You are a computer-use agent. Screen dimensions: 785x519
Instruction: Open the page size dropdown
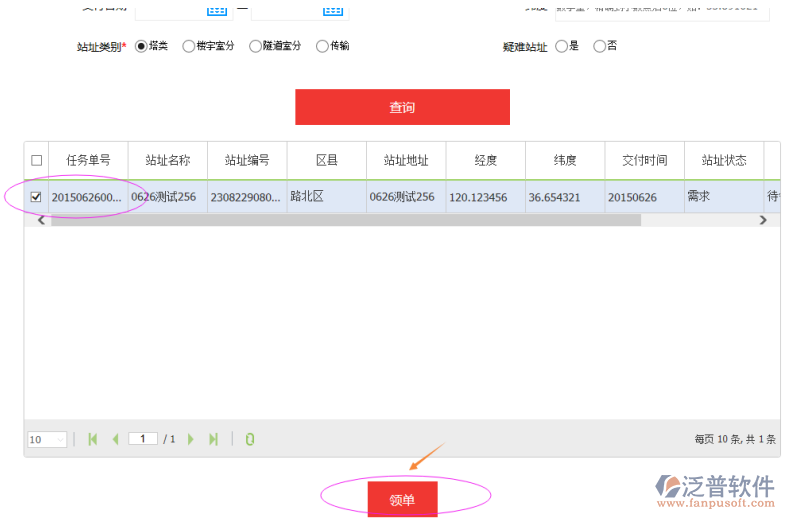(x=47, y=440)
